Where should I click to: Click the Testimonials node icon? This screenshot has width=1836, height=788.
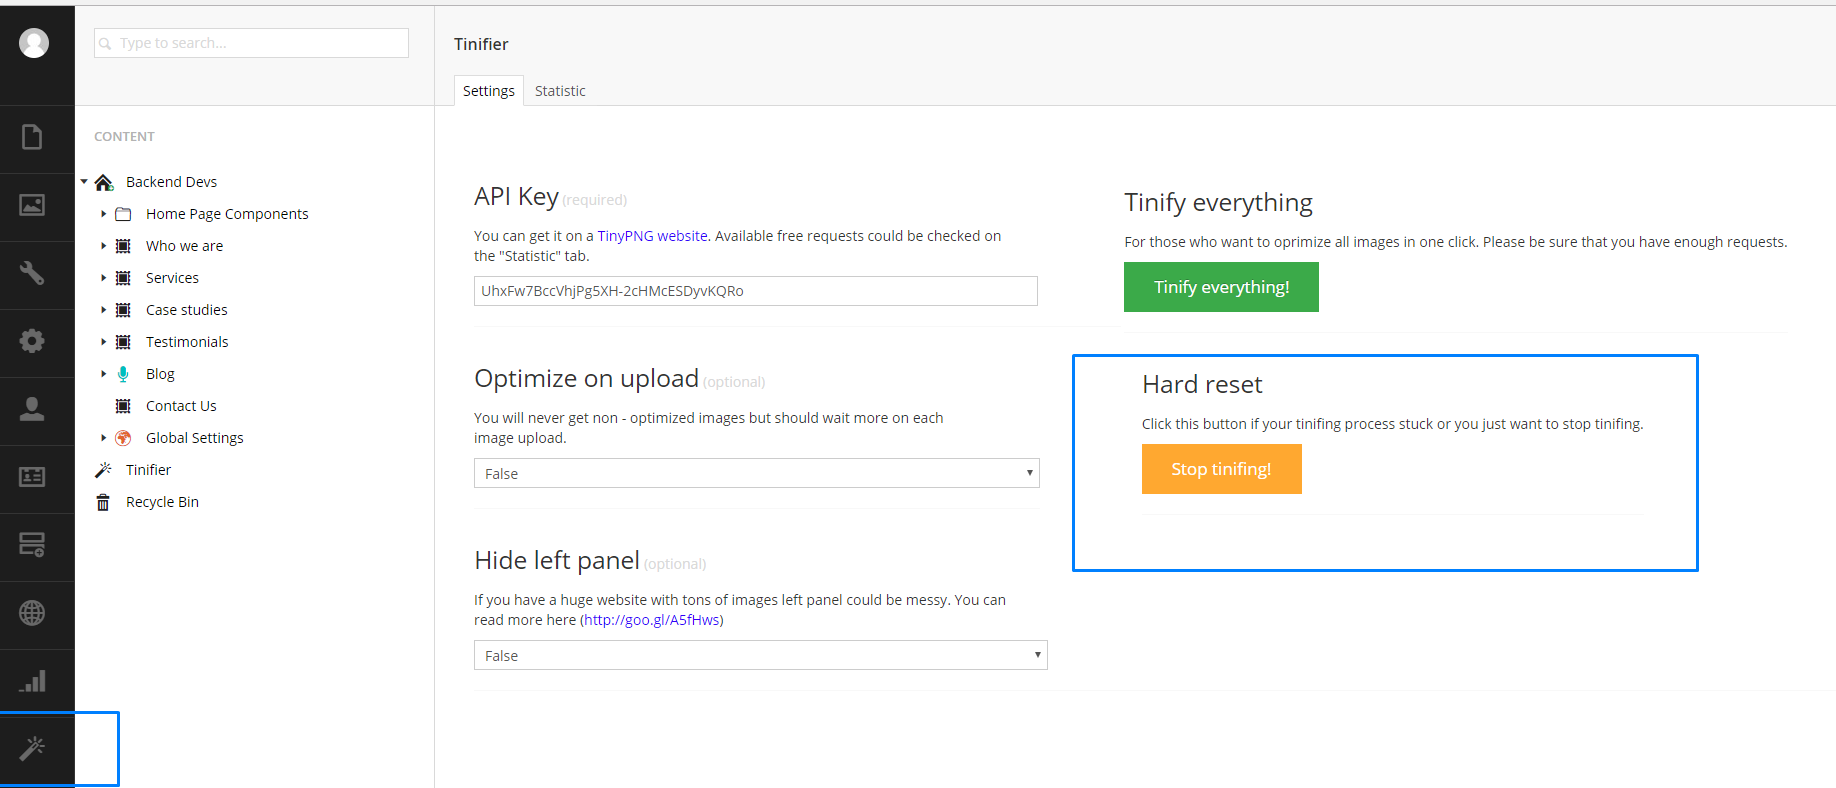(x=123, y=342)
